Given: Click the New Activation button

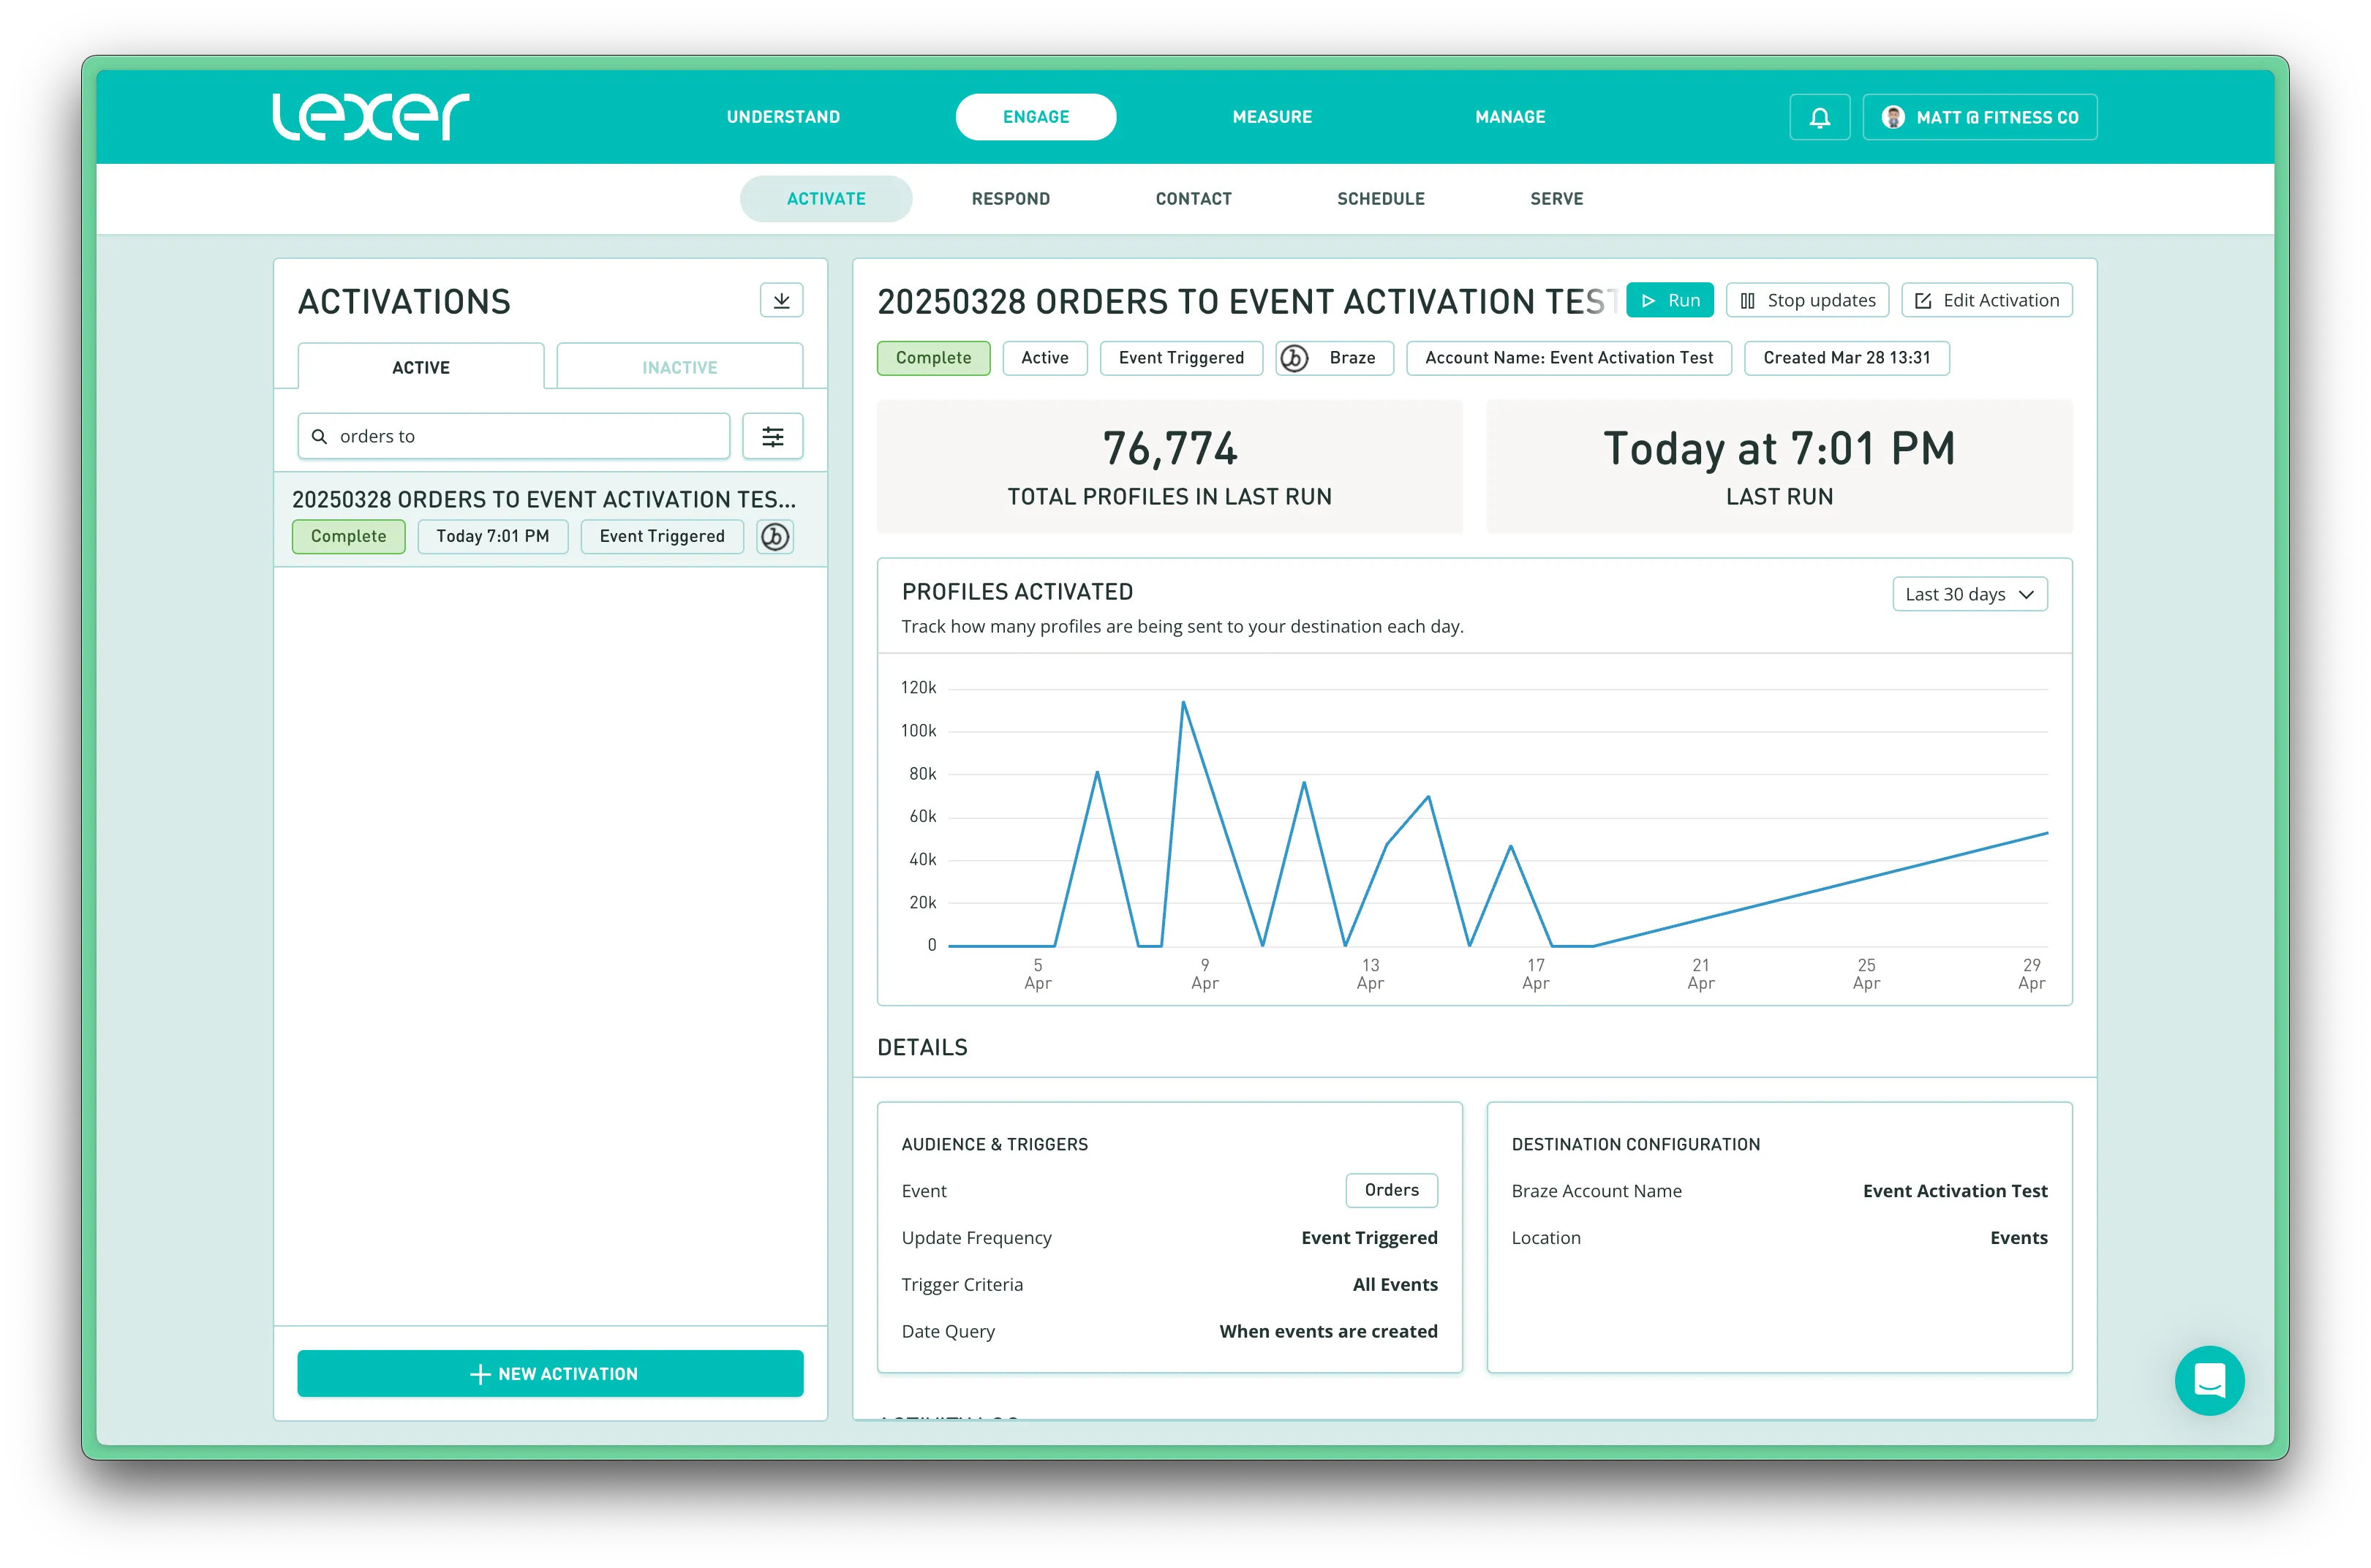Looking at the screenshot, I should pyautogui.click(x=550, y=1373).
